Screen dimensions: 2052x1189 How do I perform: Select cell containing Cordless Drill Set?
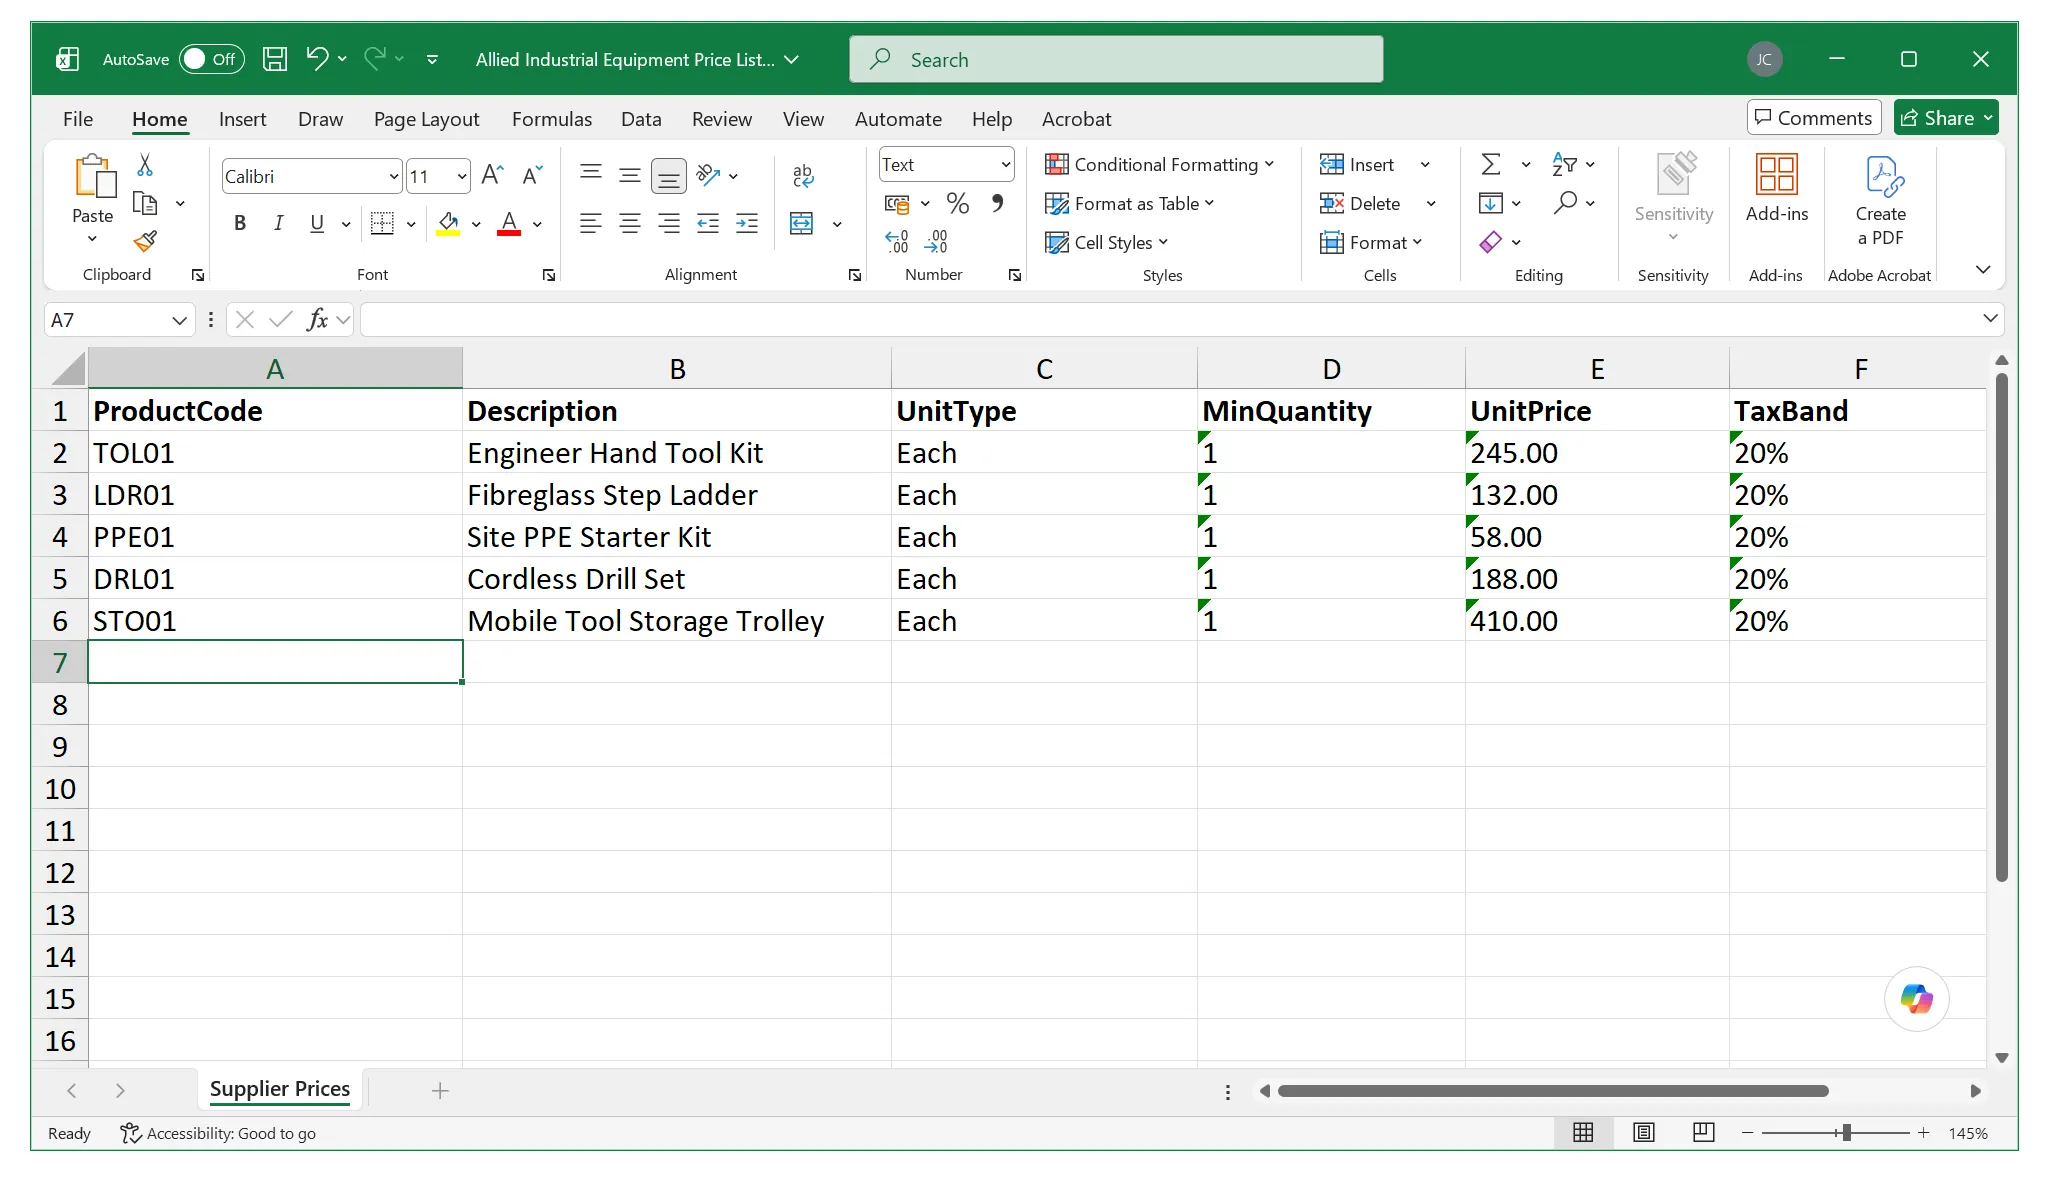coord(676,579)
